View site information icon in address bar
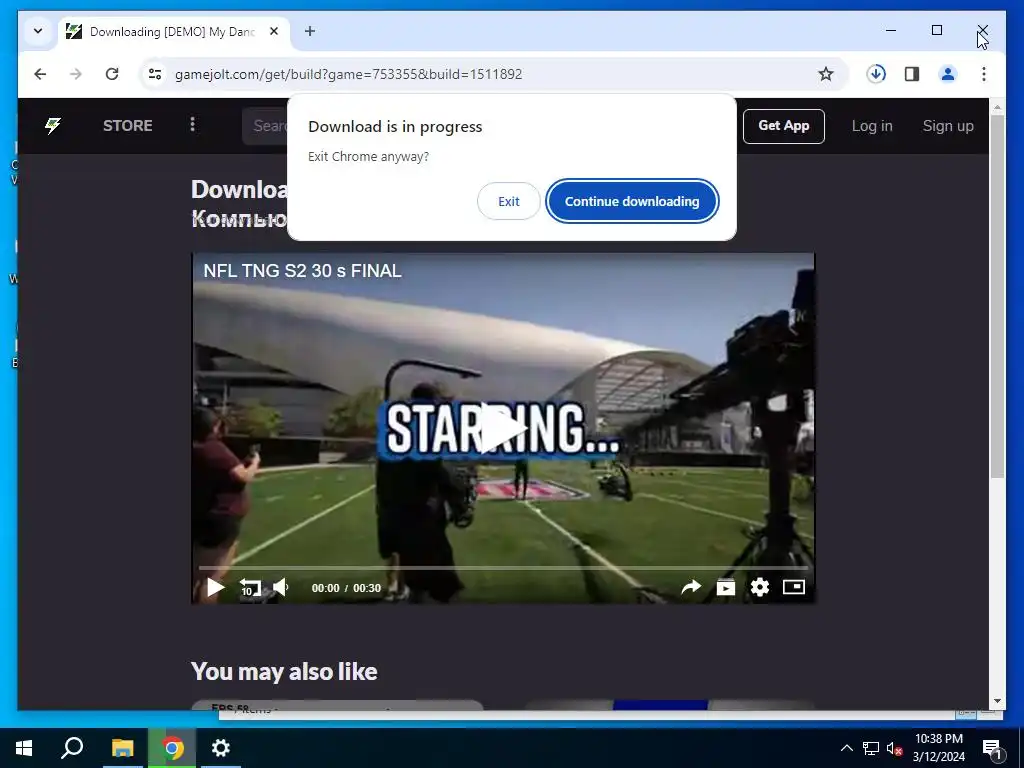Viewport: 1024px width, 768px height. [155, 74]
